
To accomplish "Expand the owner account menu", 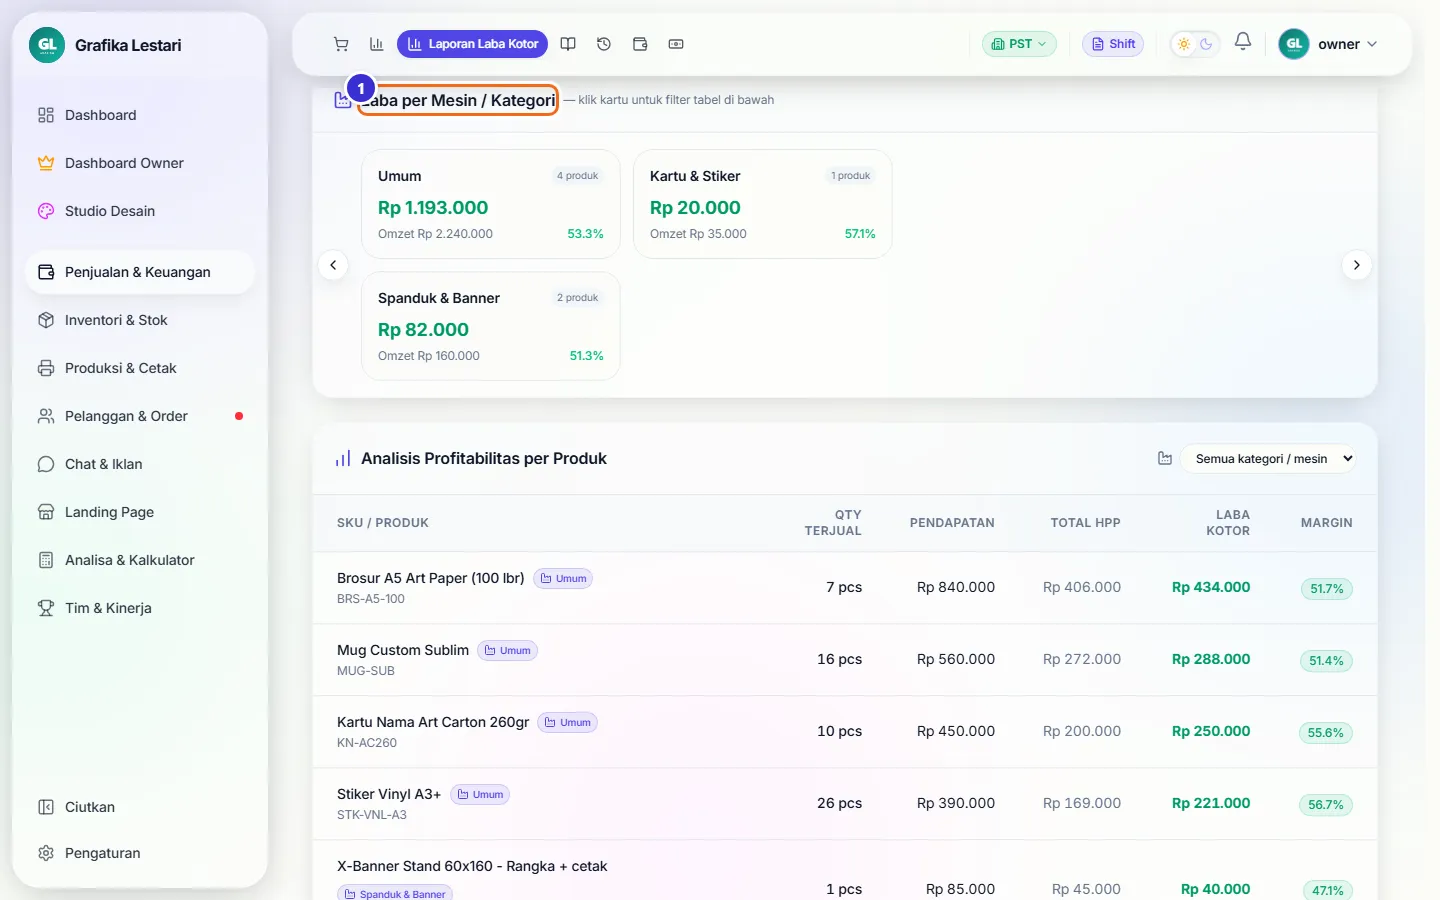I will point(1328,44).
